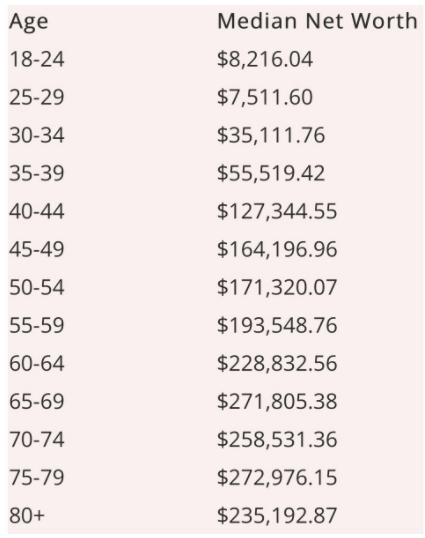
Task: Select the $171,320.07 value
Action: [277, 287]
